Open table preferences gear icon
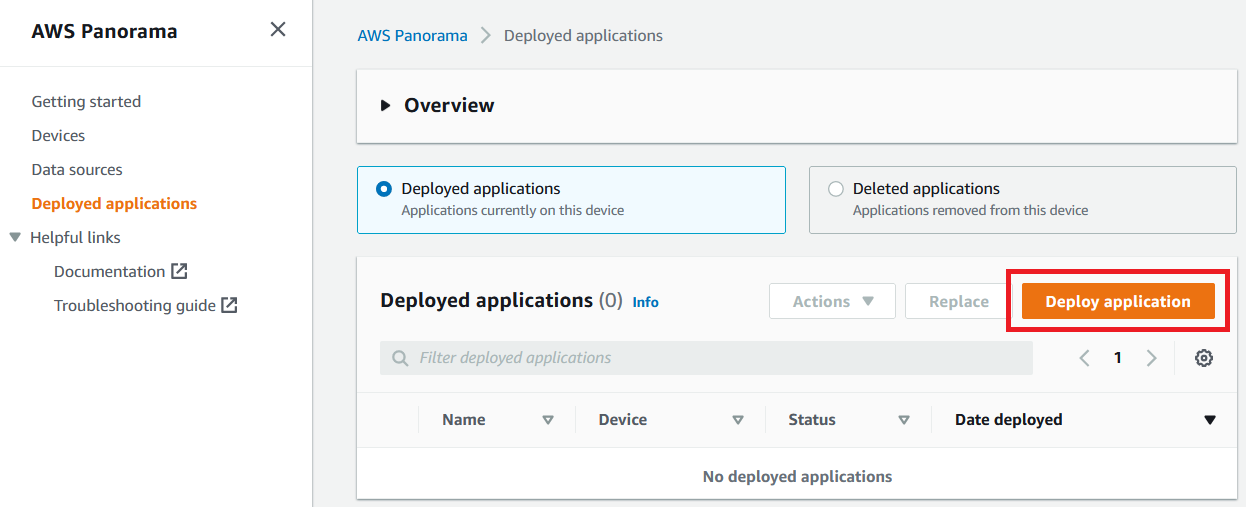The height and width of the screenshot is (507, 1246). tap(1204, 358)
